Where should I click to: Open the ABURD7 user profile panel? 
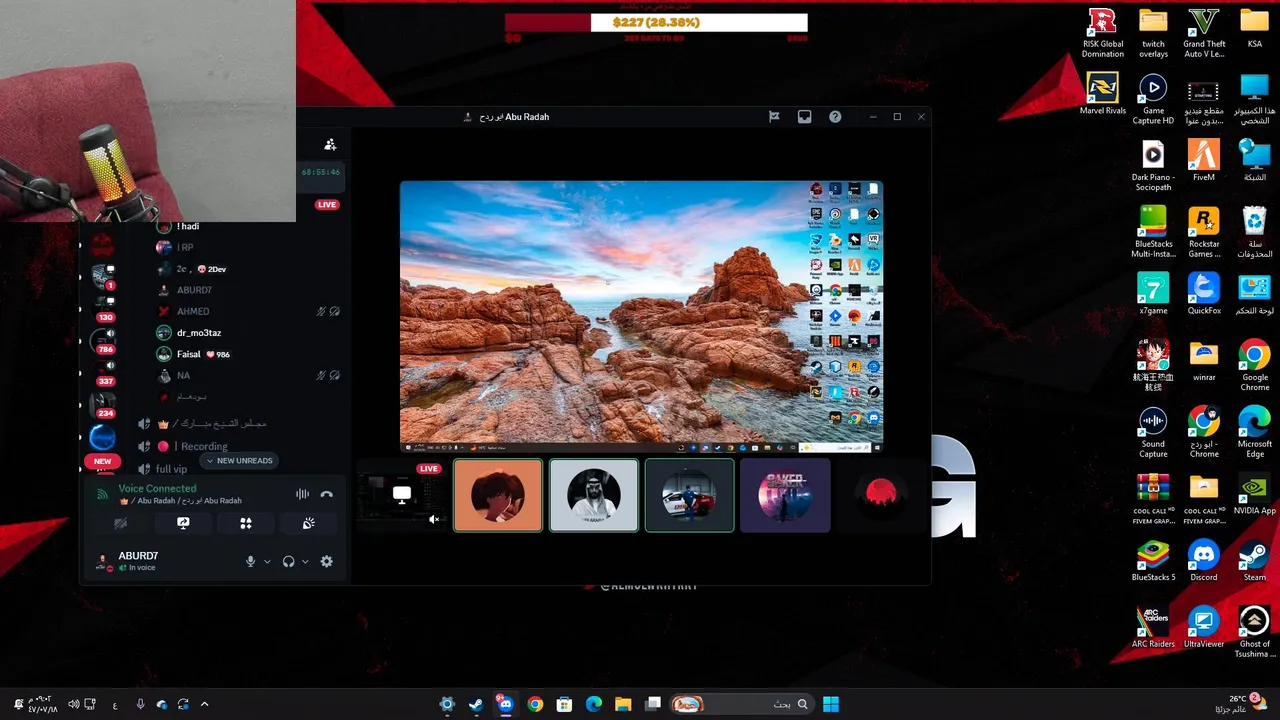click(137, 561)
